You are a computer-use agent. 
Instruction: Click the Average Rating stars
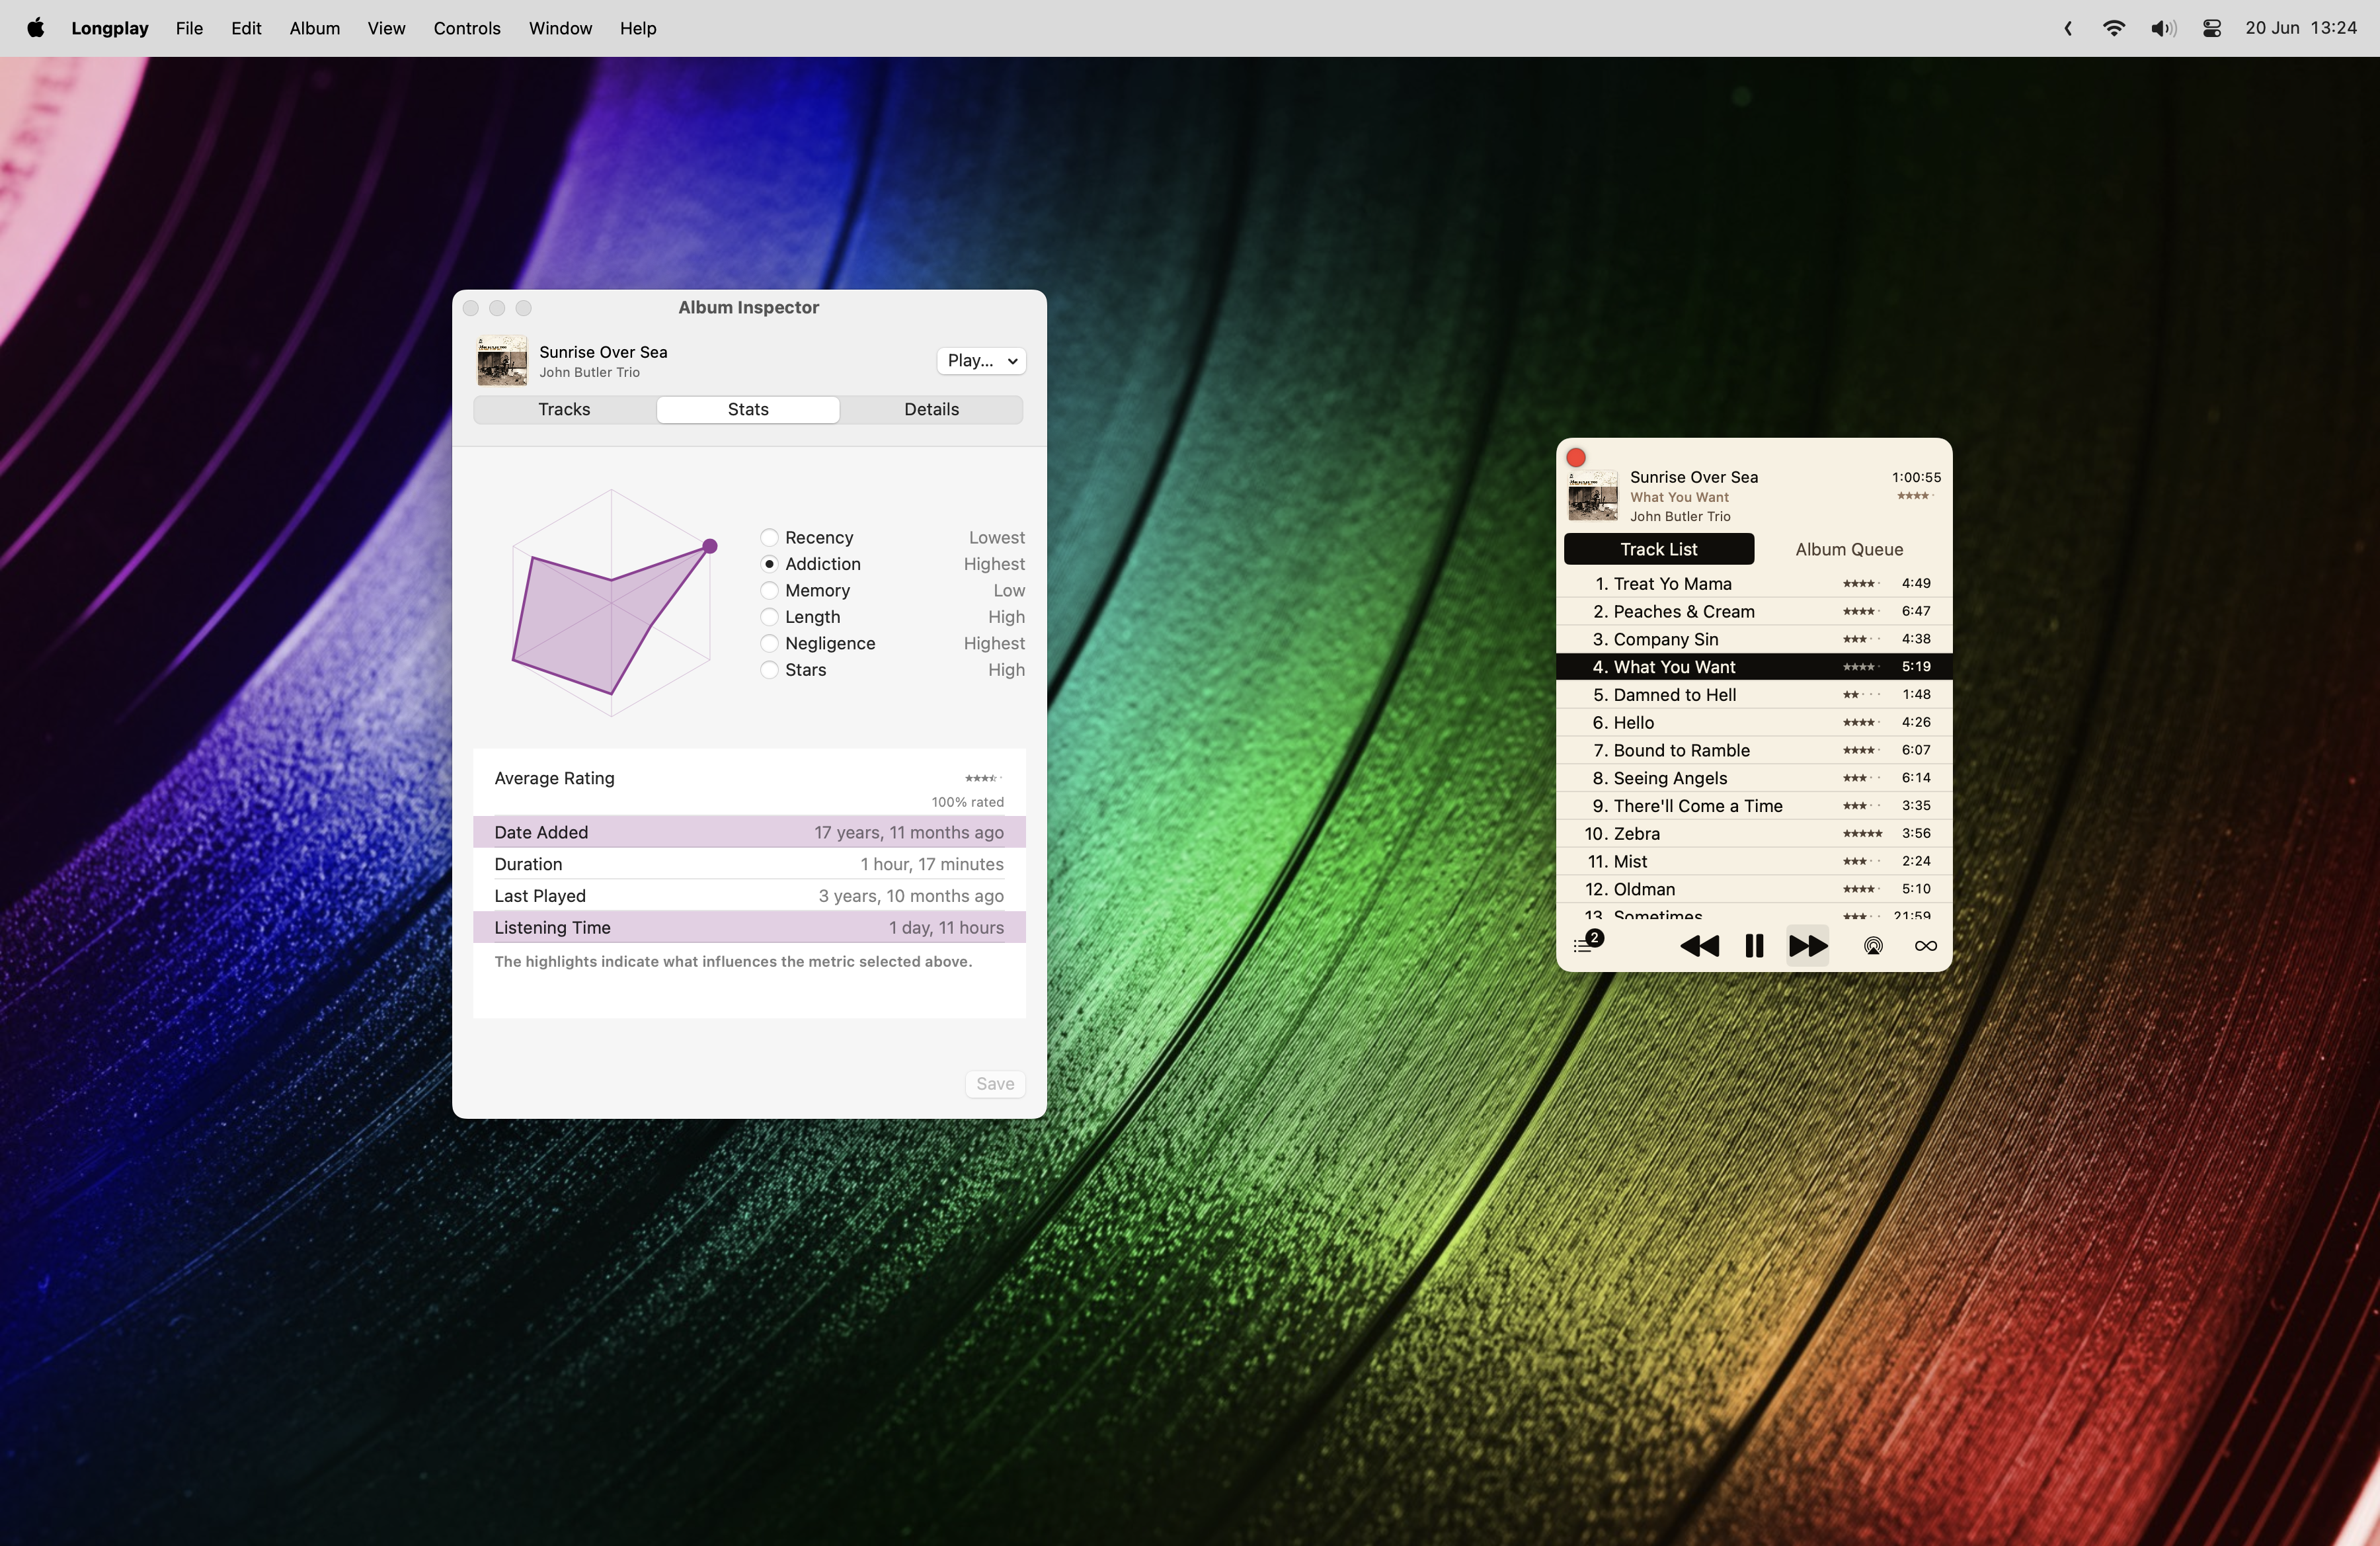point(983,779)
